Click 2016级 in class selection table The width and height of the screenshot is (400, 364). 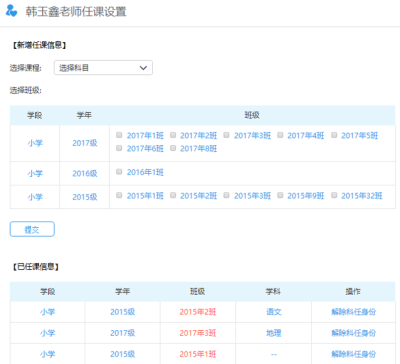[85, 174]
